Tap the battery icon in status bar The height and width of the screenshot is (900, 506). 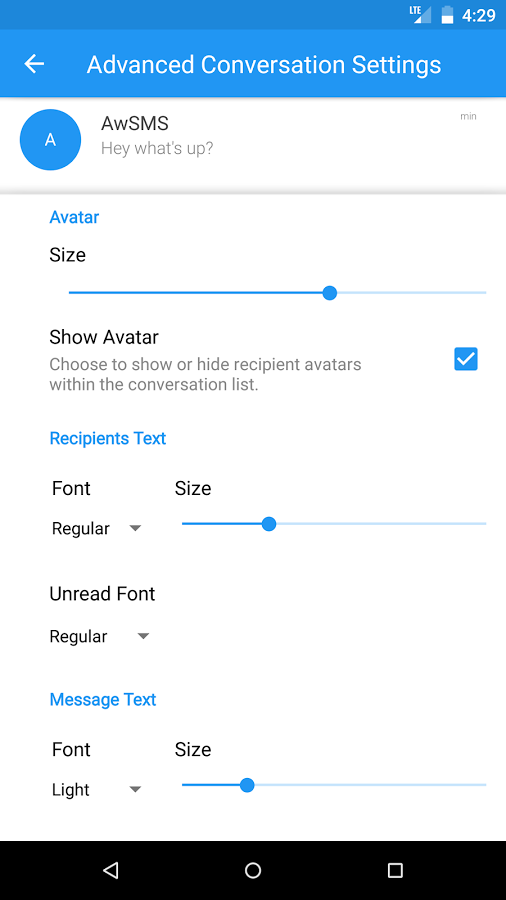coord(447,15)
